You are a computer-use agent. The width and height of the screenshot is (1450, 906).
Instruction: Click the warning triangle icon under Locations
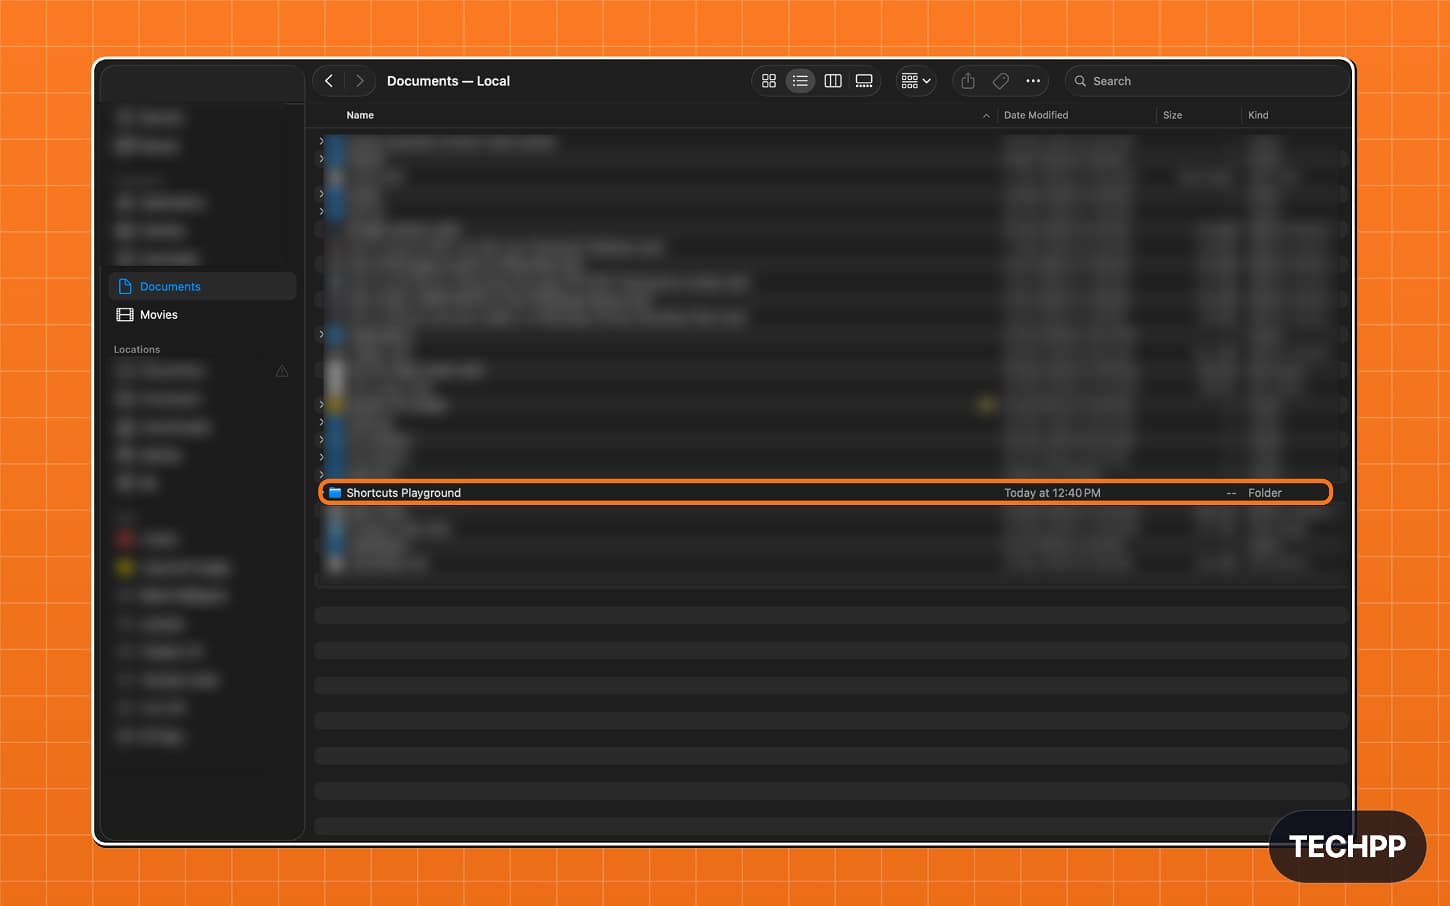(x=282, y=371)
